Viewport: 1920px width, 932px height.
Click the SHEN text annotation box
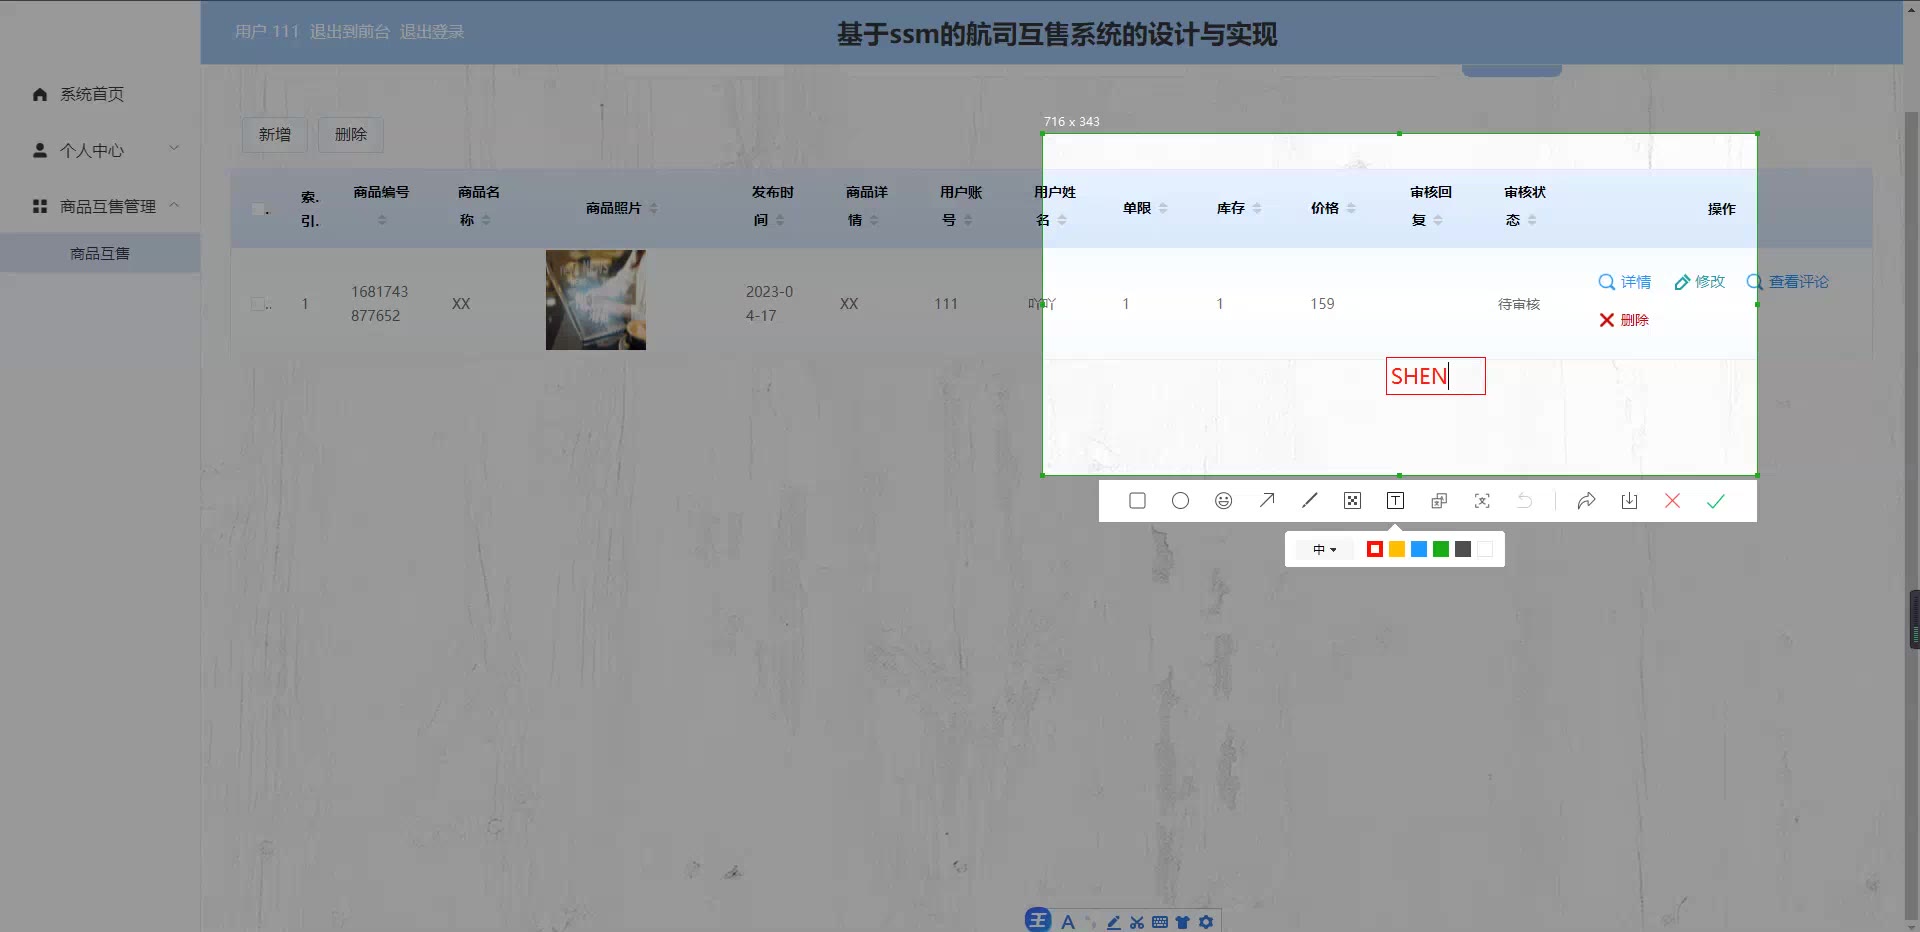click(x=1435, y=376)
